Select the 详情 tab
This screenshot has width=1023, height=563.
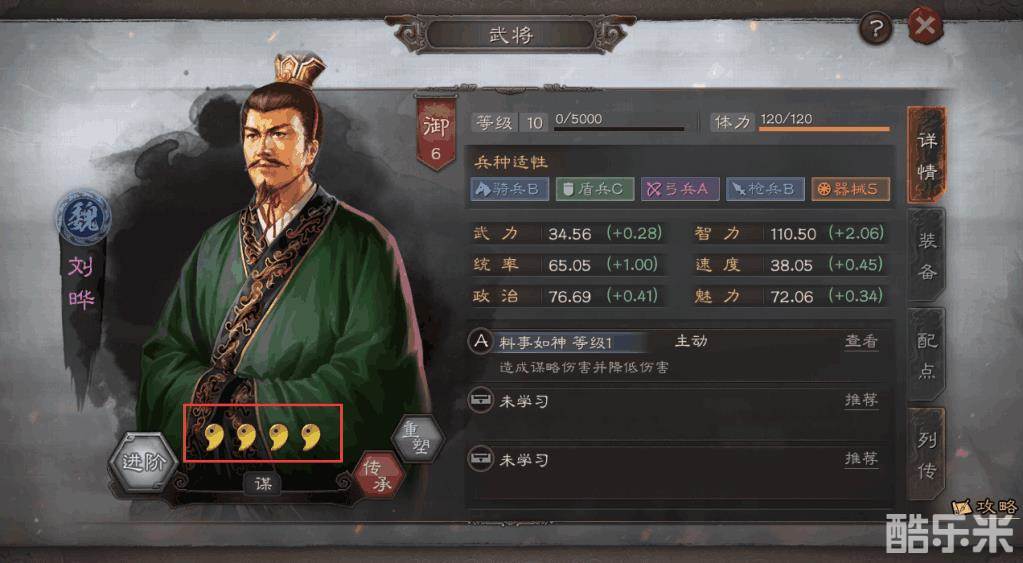tap(926, 155)
